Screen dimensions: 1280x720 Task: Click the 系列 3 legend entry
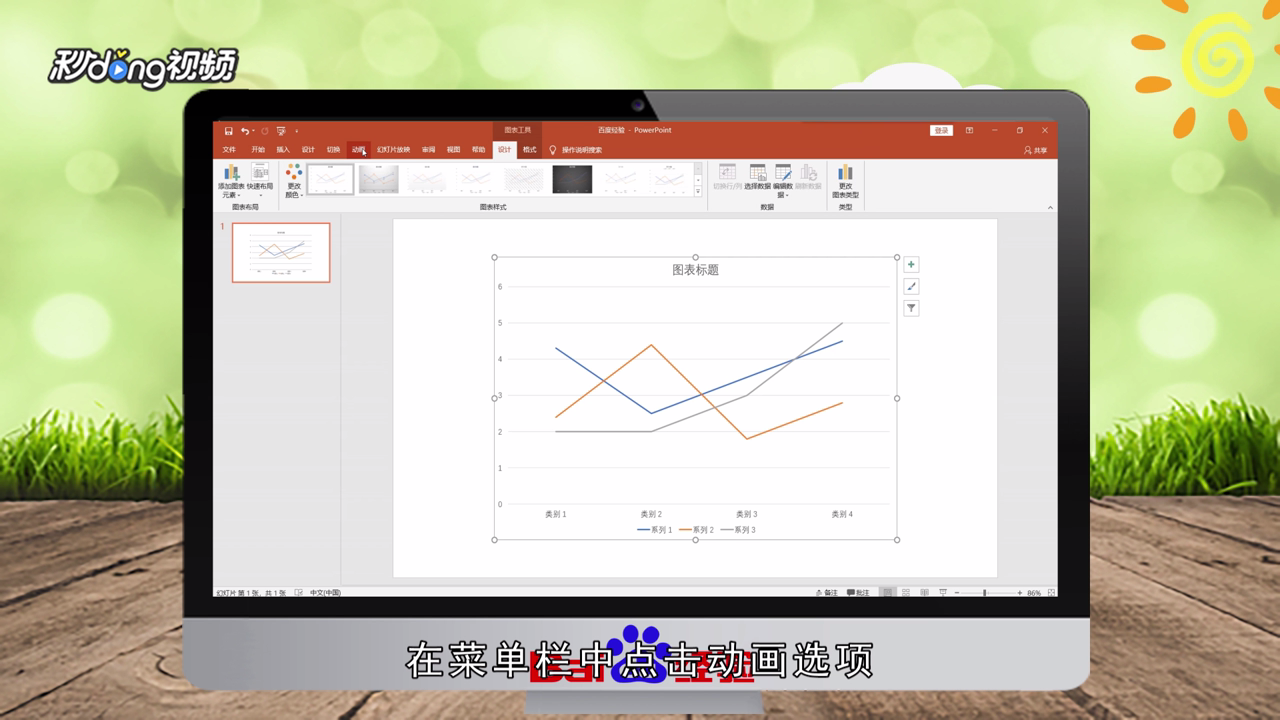pos(739,530)
